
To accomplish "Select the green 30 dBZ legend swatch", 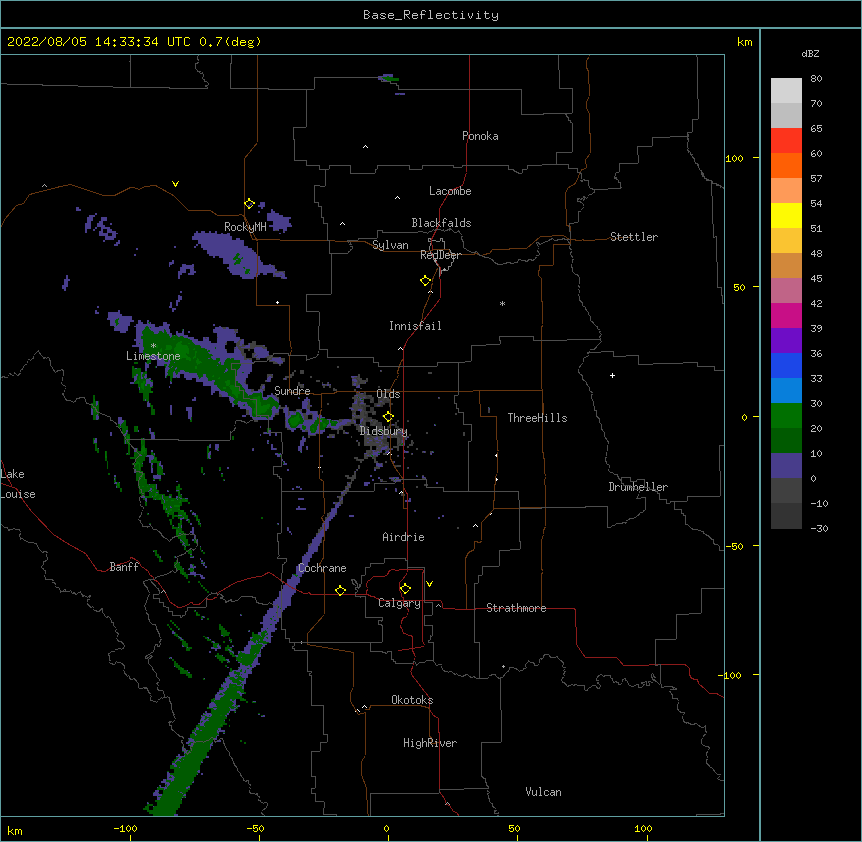I will point(786,416).
